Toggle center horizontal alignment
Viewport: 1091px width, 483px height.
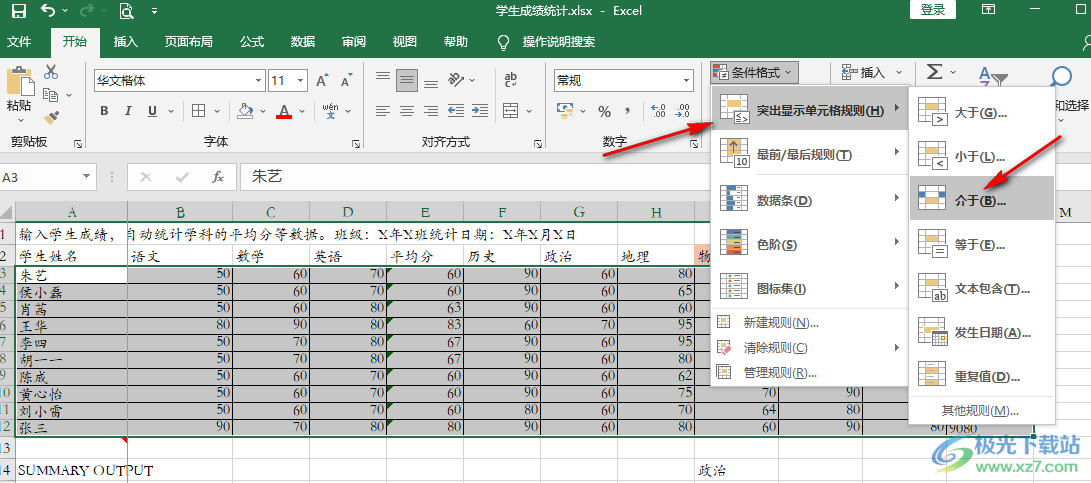click(407, 111)
